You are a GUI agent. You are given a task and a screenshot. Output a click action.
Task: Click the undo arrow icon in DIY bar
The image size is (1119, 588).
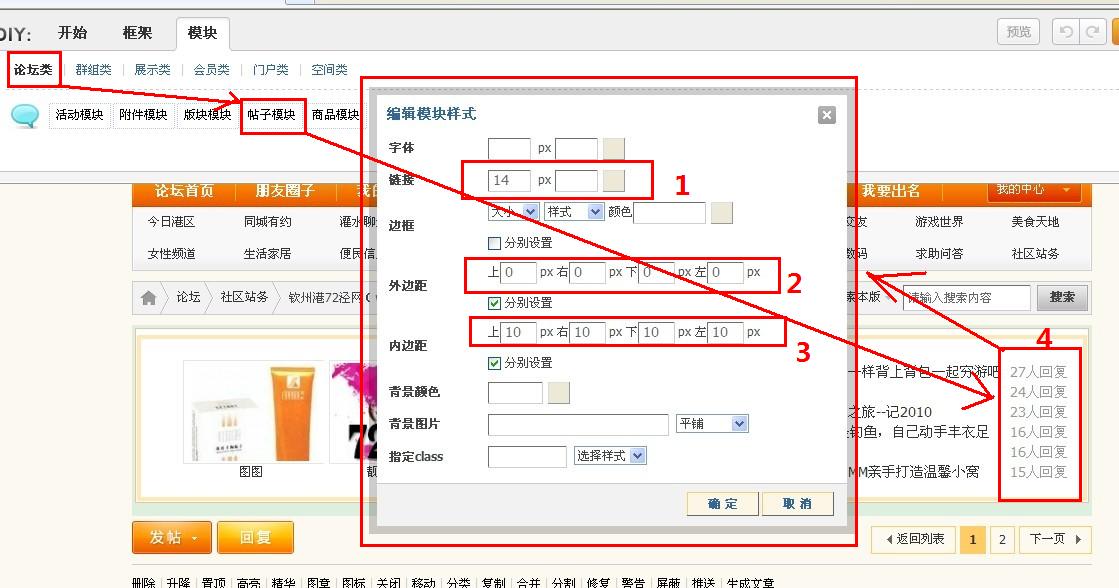(1066, 32)
